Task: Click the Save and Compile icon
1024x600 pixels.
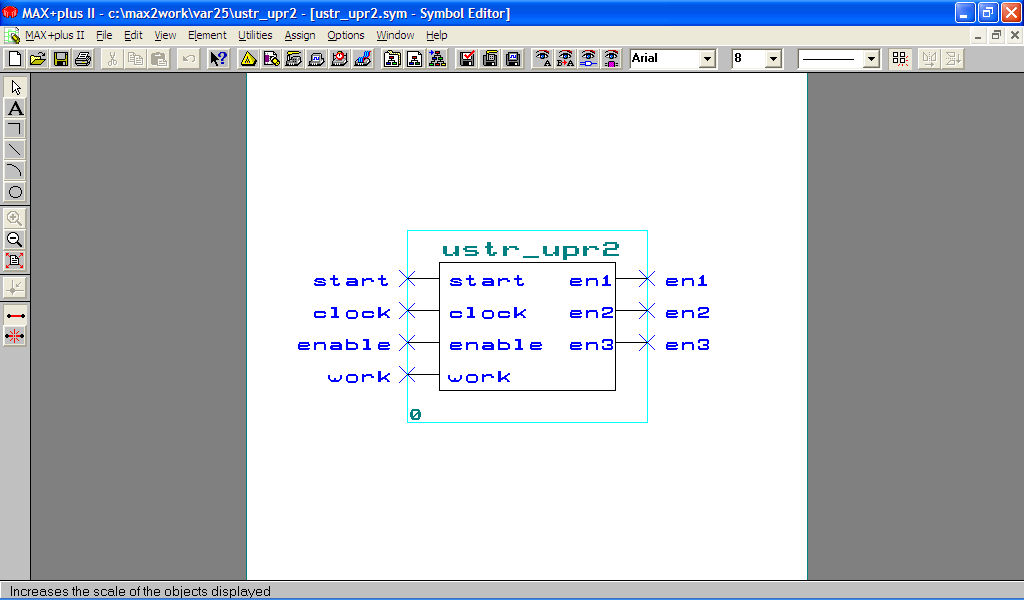Action: point(490,59)
